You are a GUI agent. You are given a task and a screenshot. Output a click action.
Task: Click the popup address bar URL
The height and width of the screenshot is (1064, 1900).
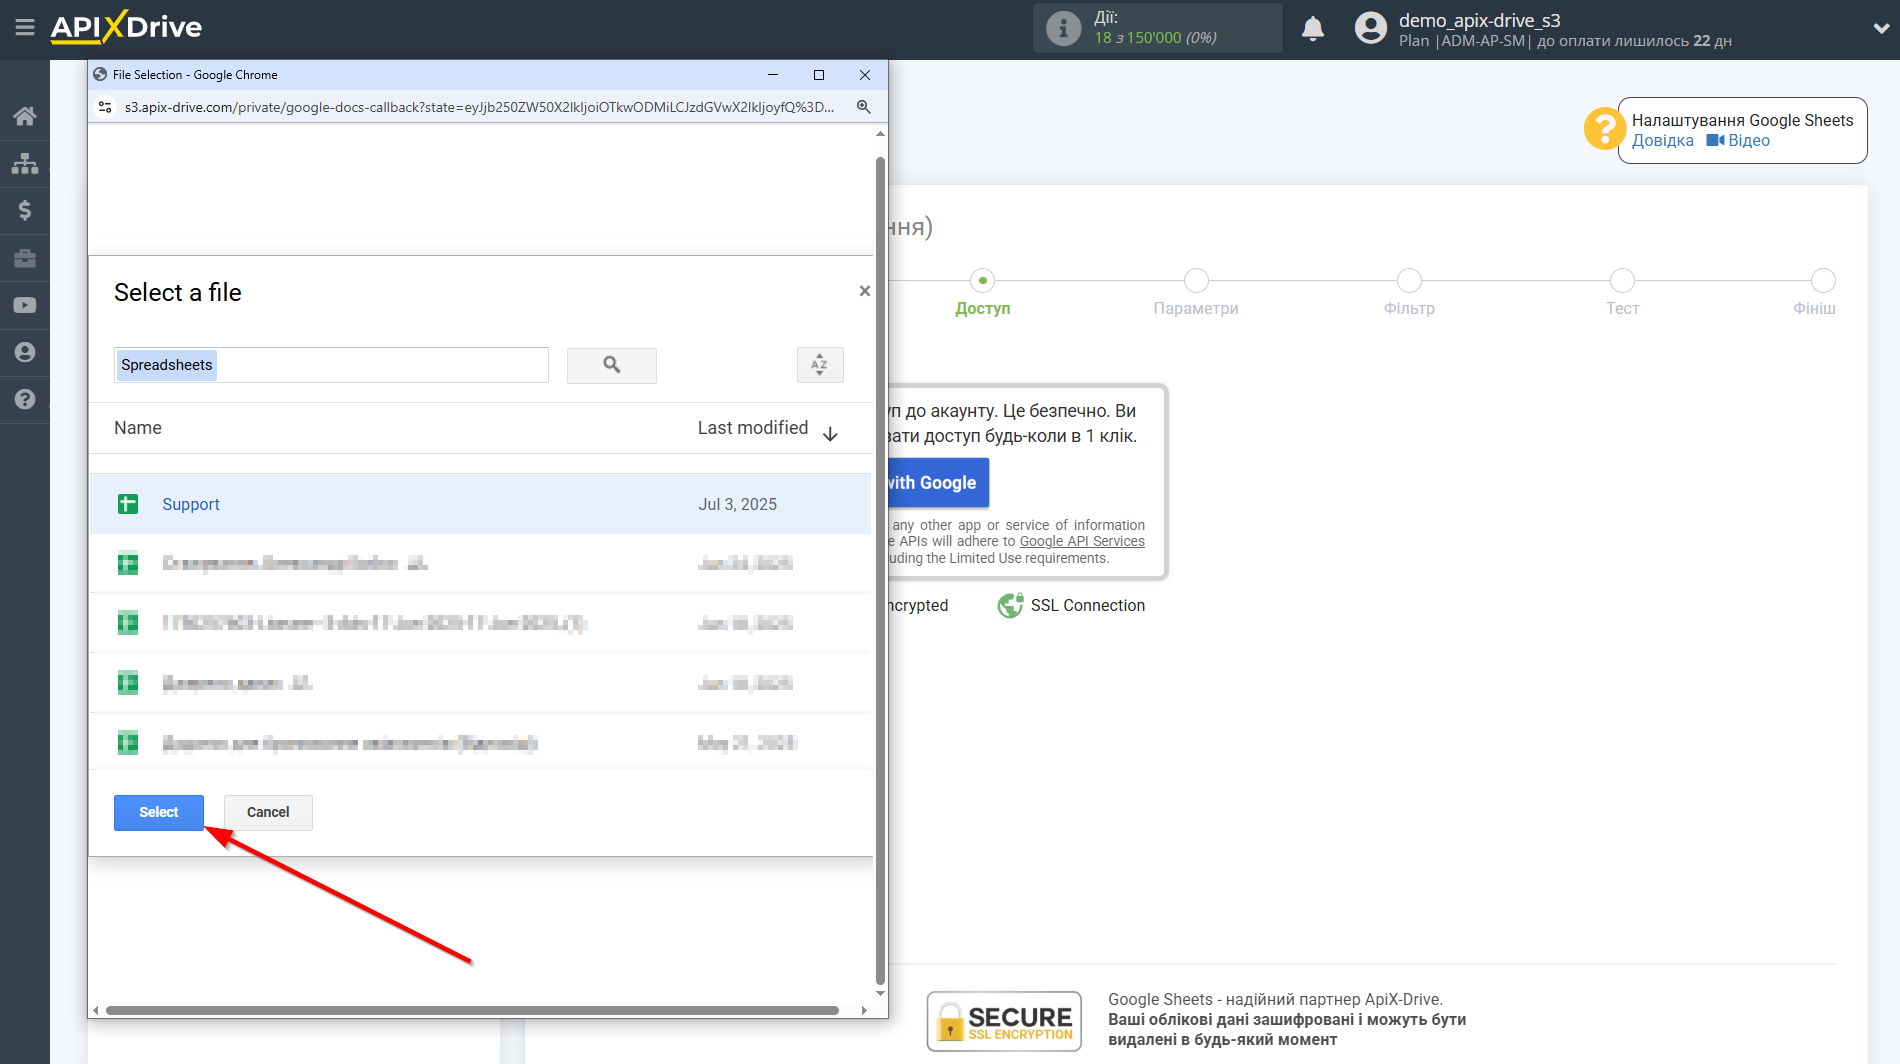pos(479,107)
